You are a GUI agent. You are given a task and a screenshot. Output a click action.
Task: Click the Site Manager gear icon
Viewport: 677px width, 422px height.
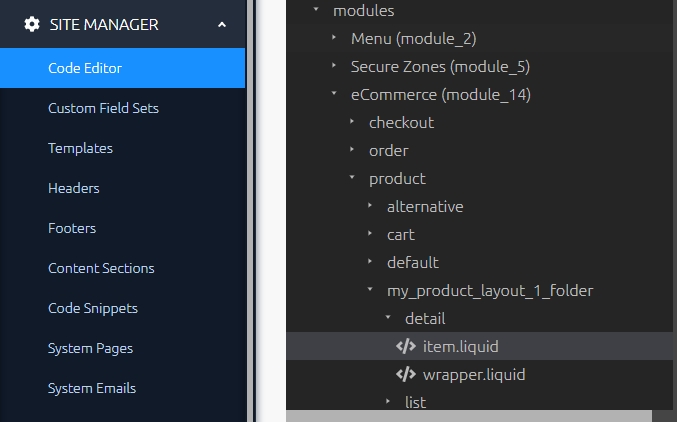[32, 25]
